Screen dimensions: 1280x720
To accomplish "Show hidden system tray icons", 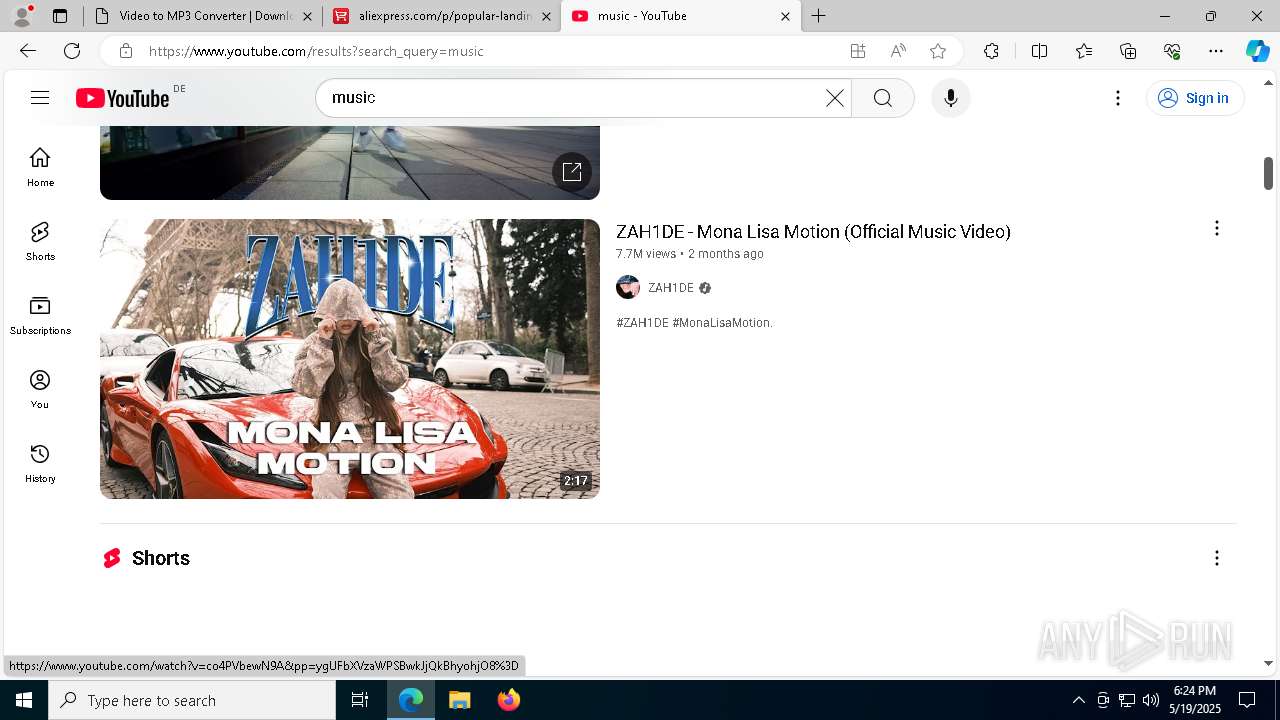I will 1078,700.
